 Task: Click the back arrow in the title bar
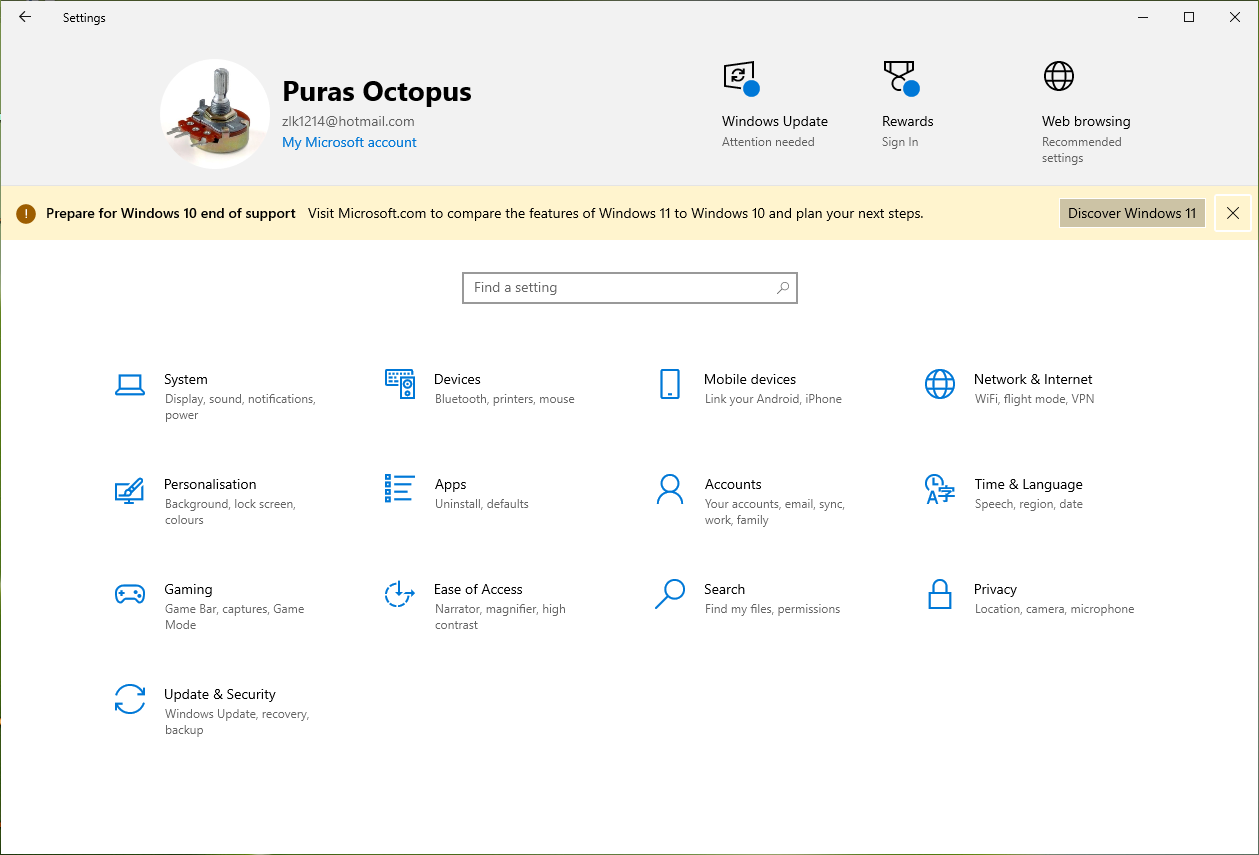[x=25, y=17]
